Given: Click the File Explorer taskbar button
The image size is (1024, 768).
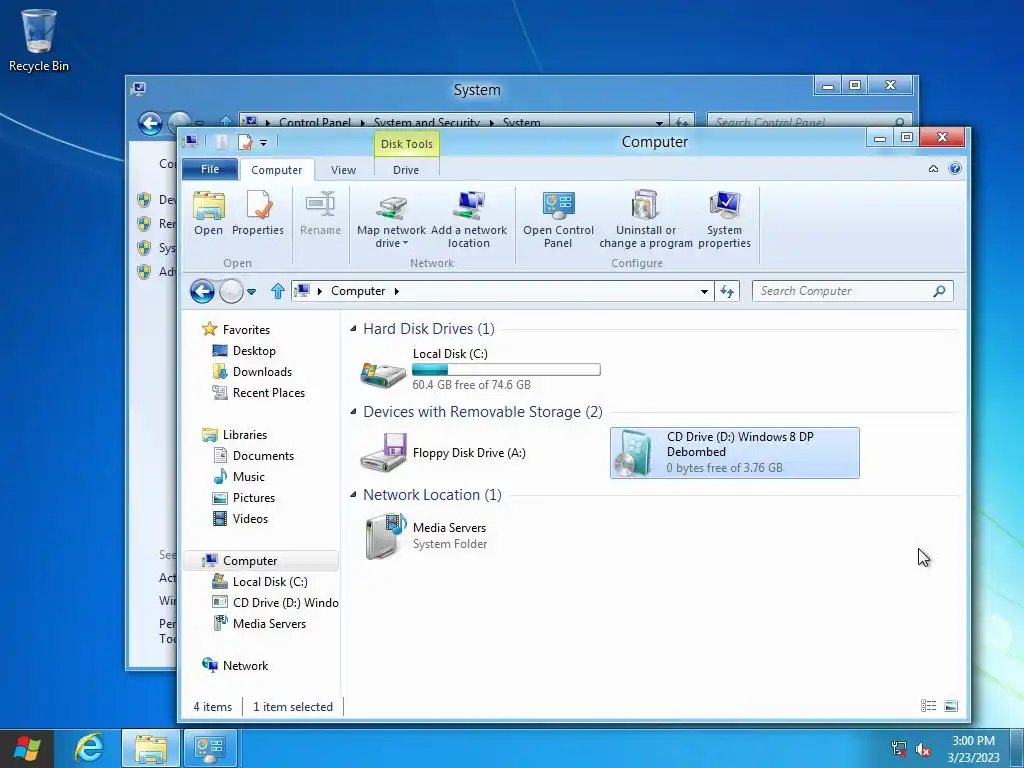Looking at the screenshot, I should point(151,748).
